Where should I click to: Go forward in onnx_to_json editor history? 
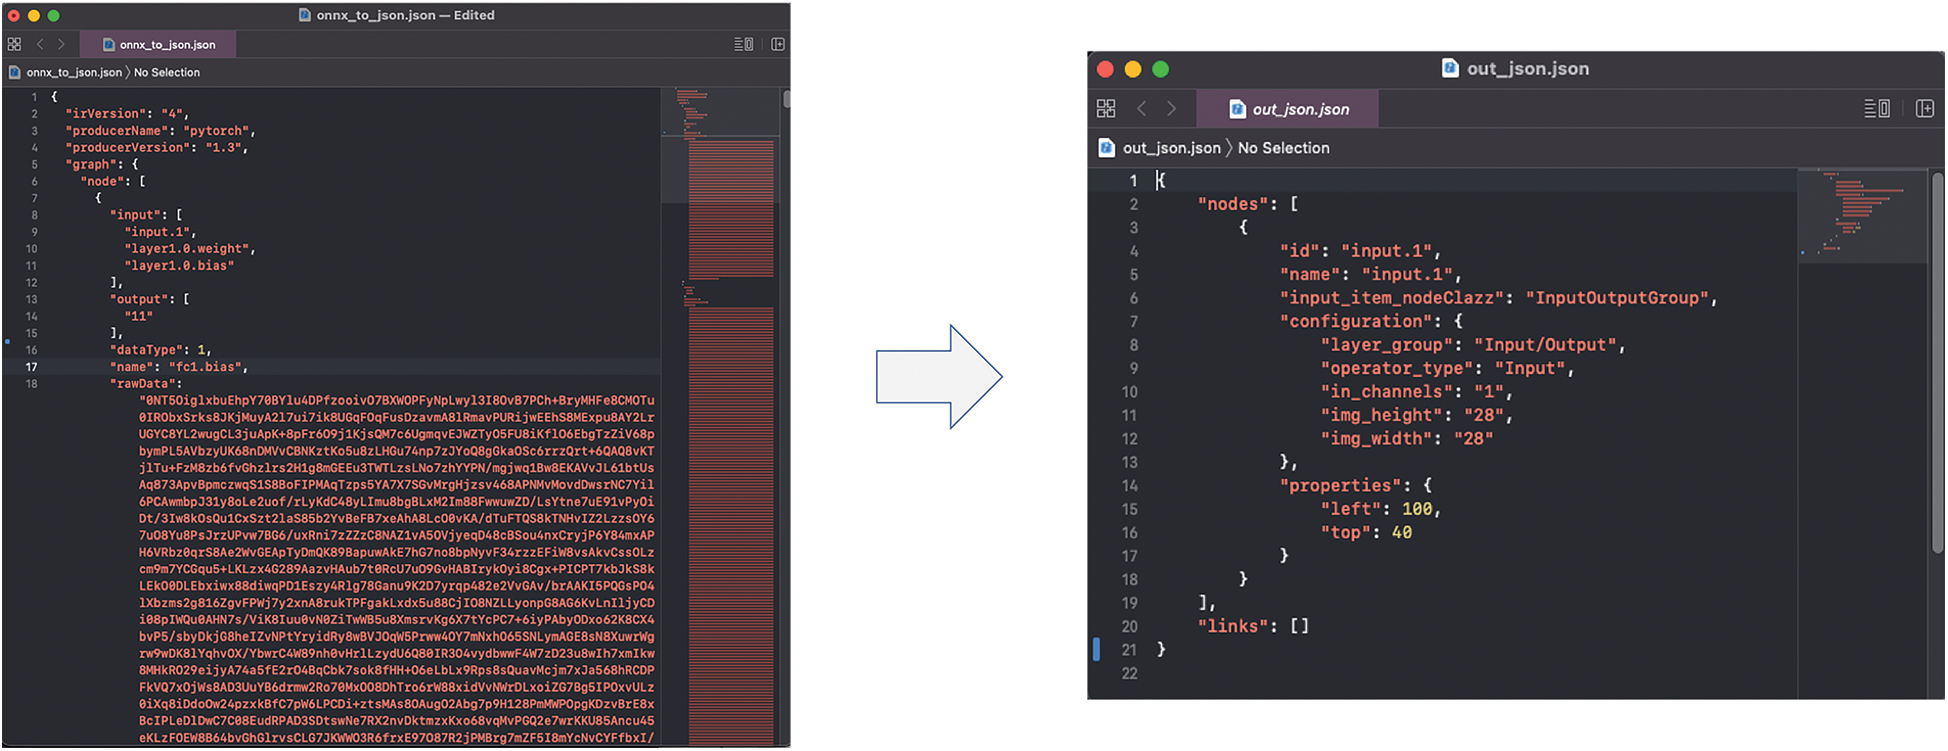[x=61, y=44]
